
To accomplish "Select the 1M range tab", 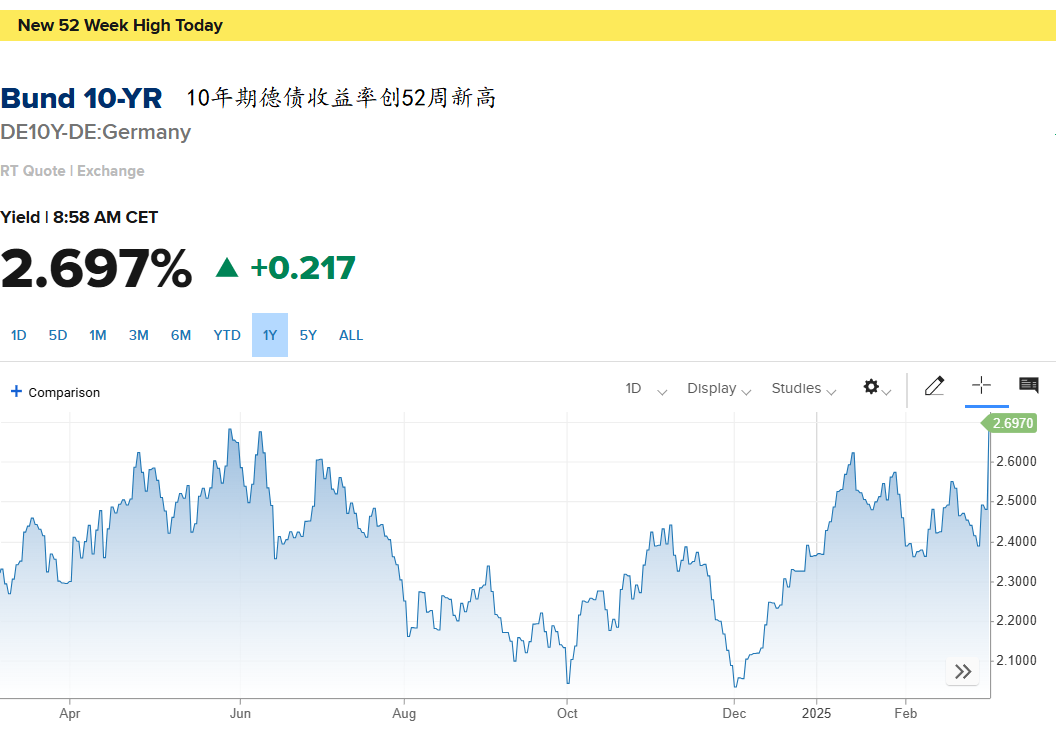I will (x=98, y=335).
